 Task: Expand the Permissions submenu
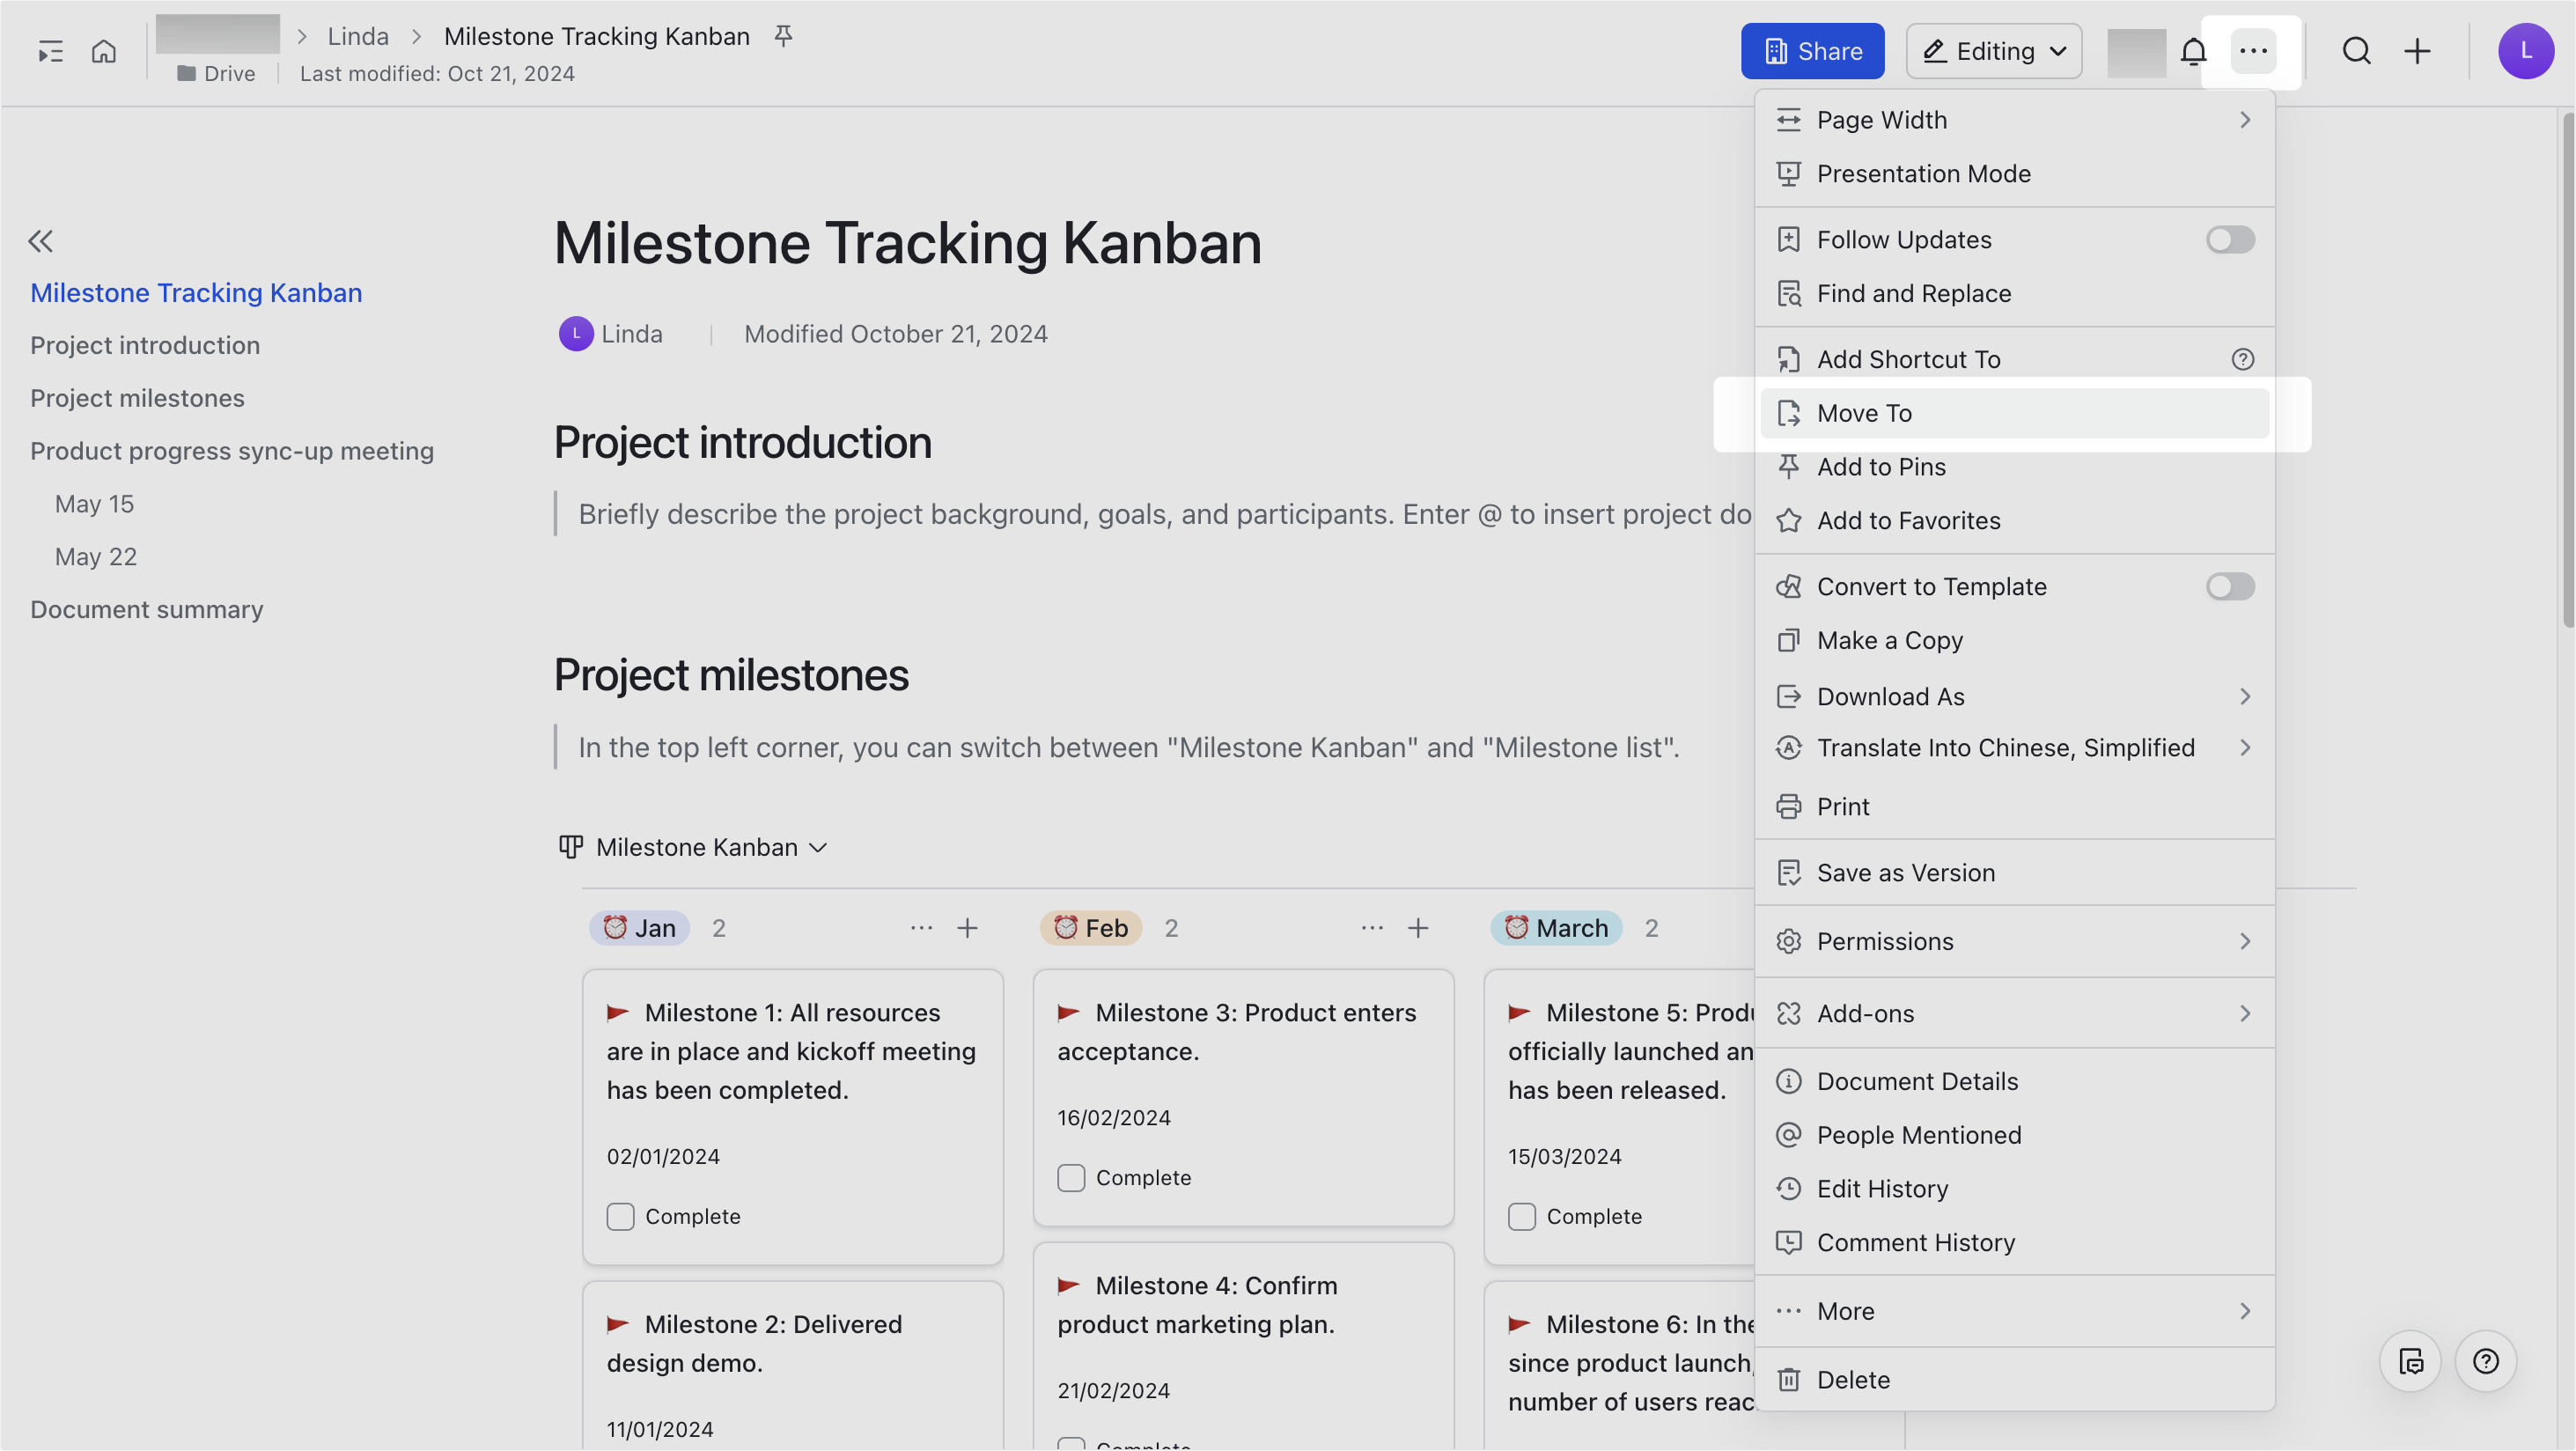pyautogui.click(x=2014, y=942)
